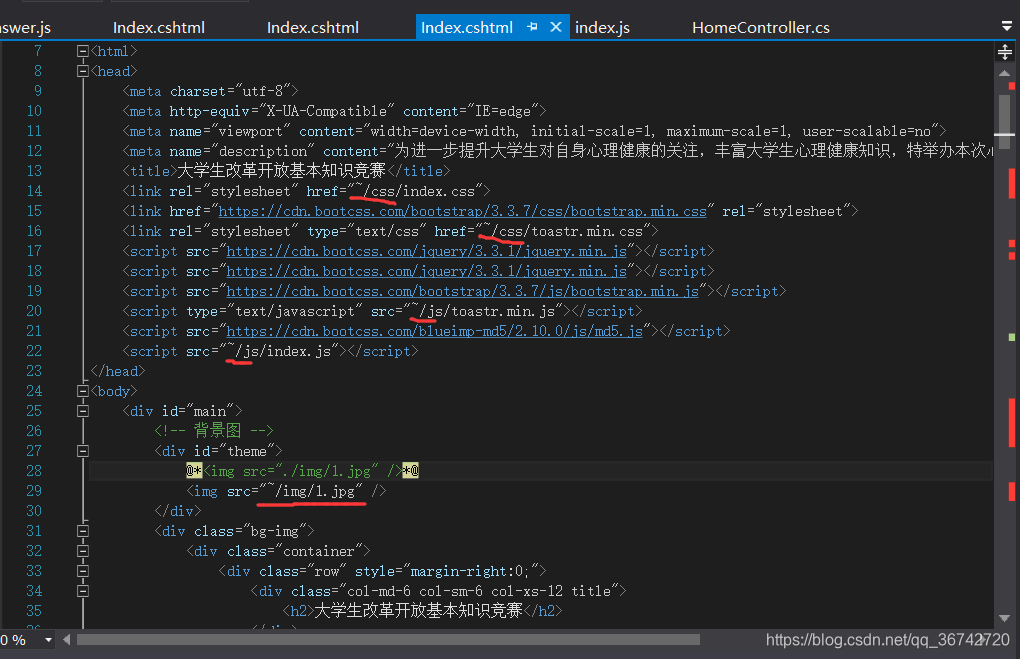Screen dimensions: 1020x659
Task: Switch to the HomeController.cs tab
Action: click(x=760, y=27)
